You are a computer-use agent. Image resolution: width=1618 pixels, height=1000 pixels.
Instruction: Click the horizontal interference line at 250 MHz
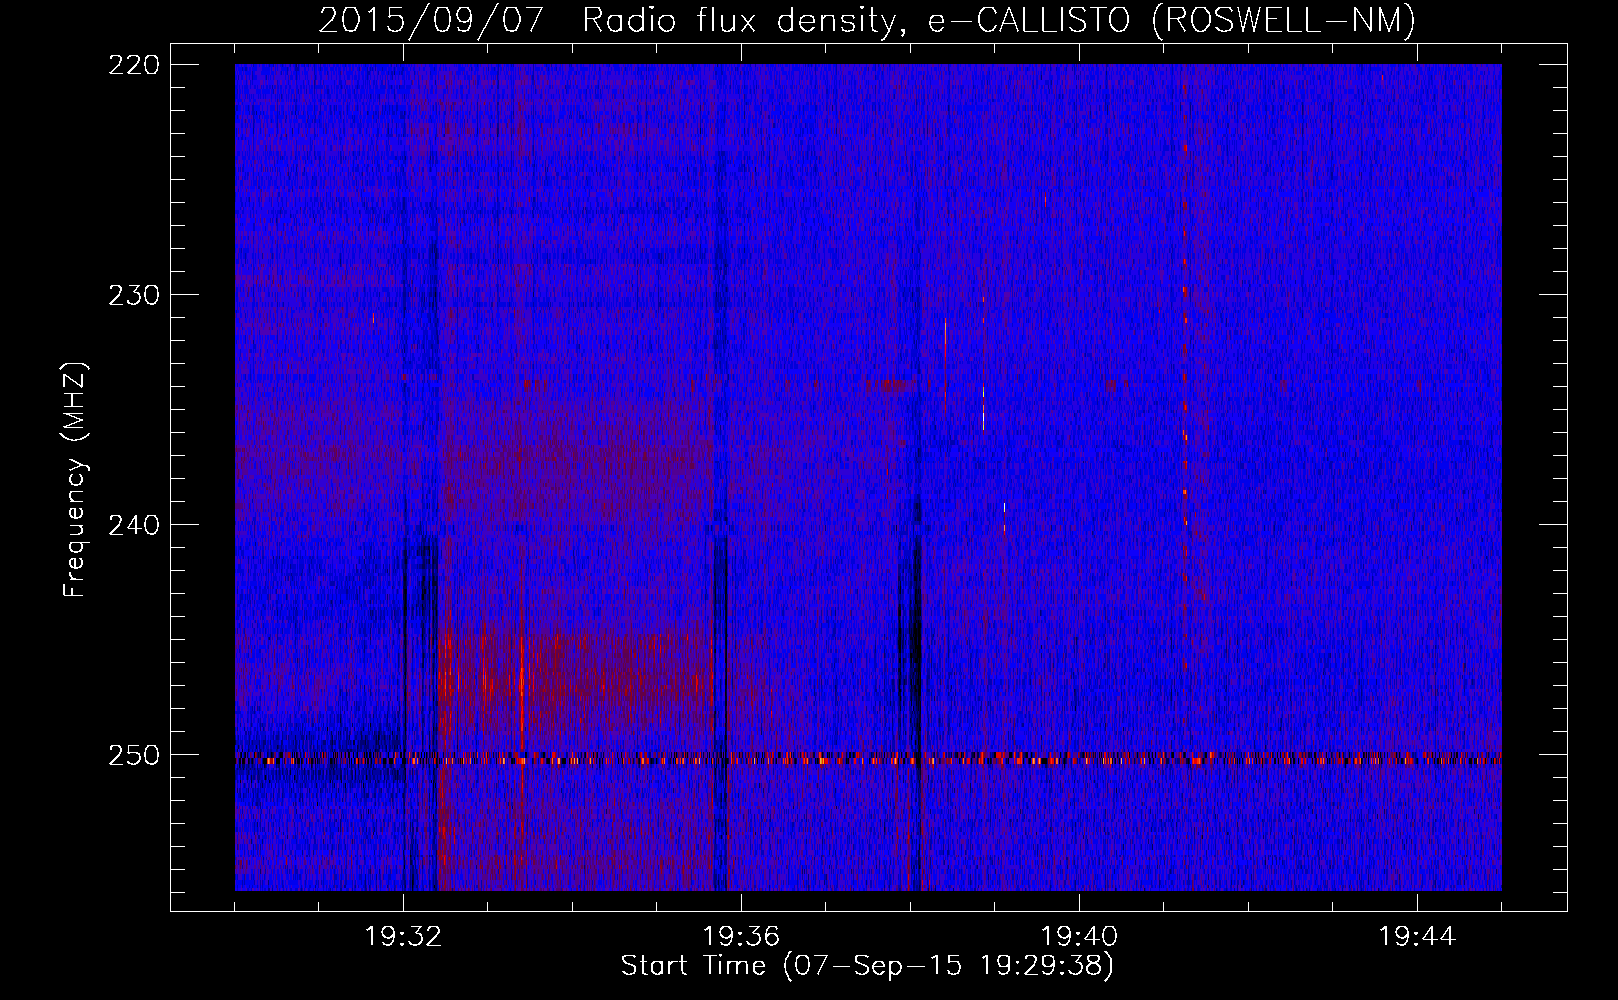[868, 759]
